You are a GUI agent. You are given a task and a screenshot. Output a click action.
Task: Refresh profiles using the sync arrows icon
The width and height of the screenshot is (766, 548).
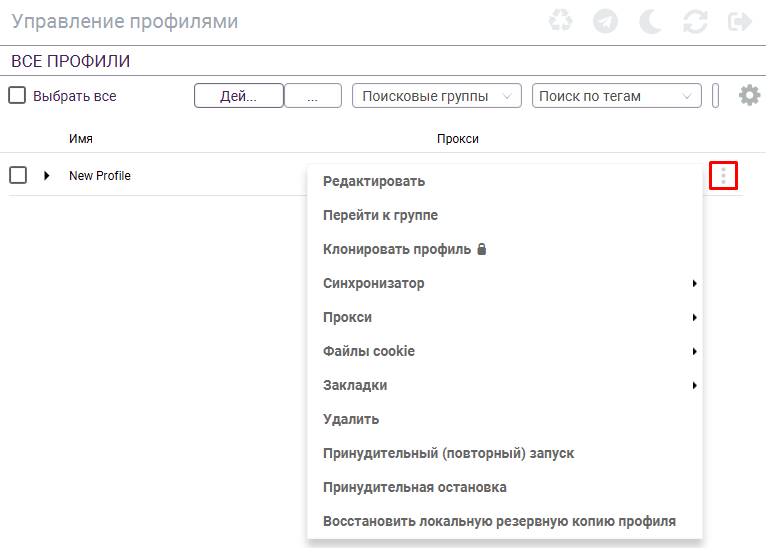pyautogui.click(x=695, y=21)
